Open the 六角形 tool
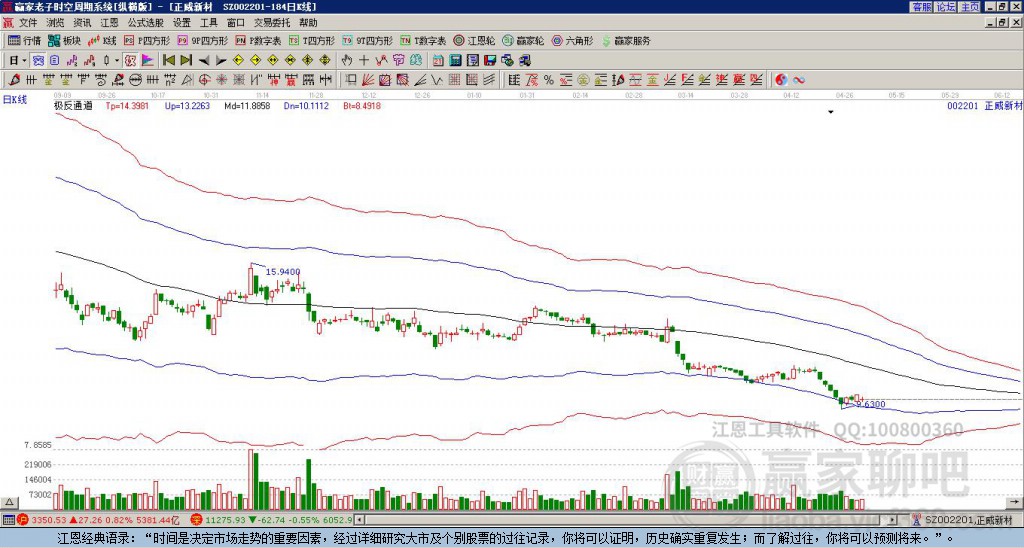The height and width of the screenshot is (548, 1024). 573,40
